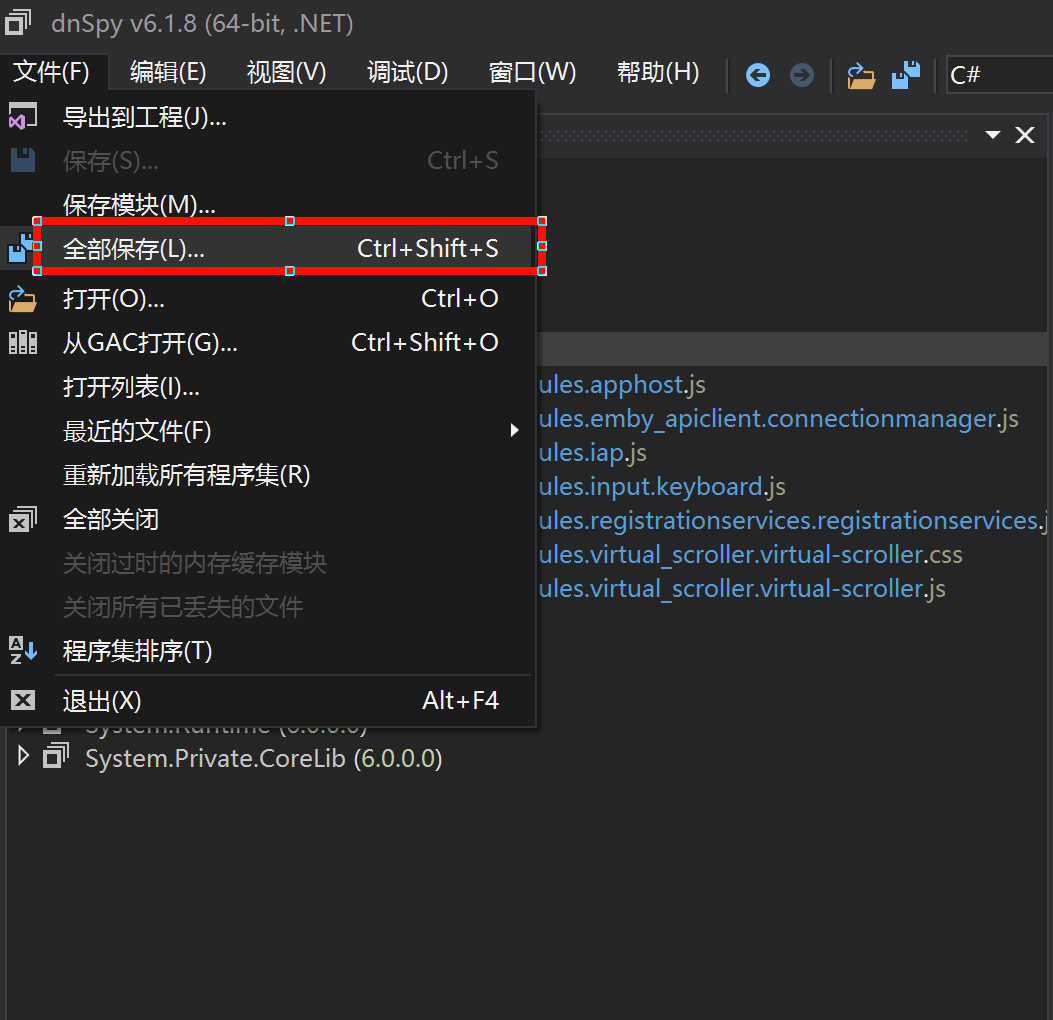Viewport: 1053px width, 1020px height.
Task: Click the navigate back arrow icon
Action: (758, 75)
